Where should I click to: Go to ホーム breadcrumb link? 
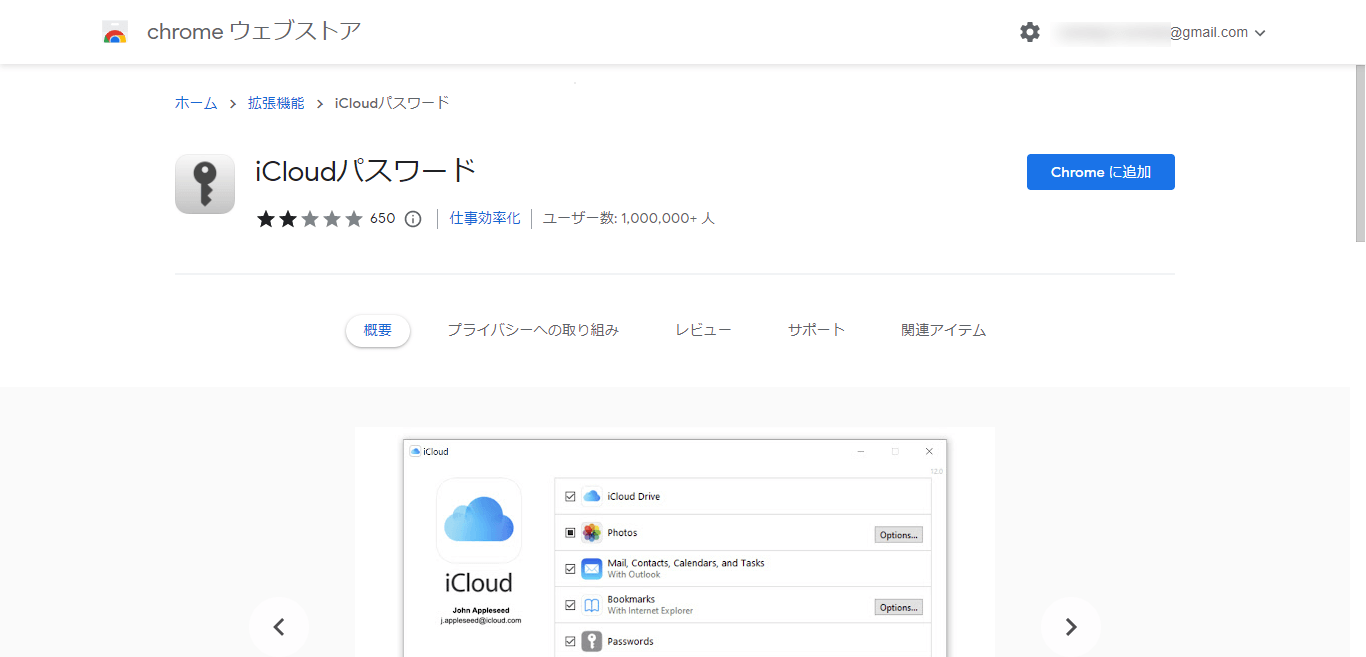[x=196, y=103]
